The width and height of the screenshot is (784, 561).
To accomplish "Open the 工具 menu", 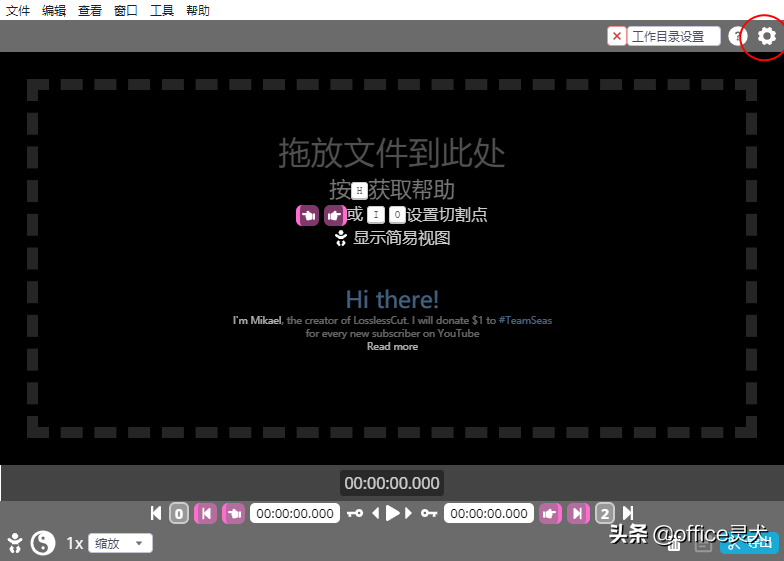I will (162, 10).
